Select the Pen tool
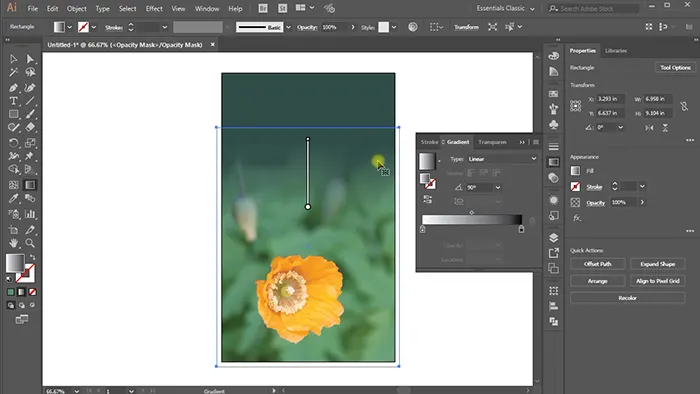The image size is (700, 394). (x=13, y=87)
